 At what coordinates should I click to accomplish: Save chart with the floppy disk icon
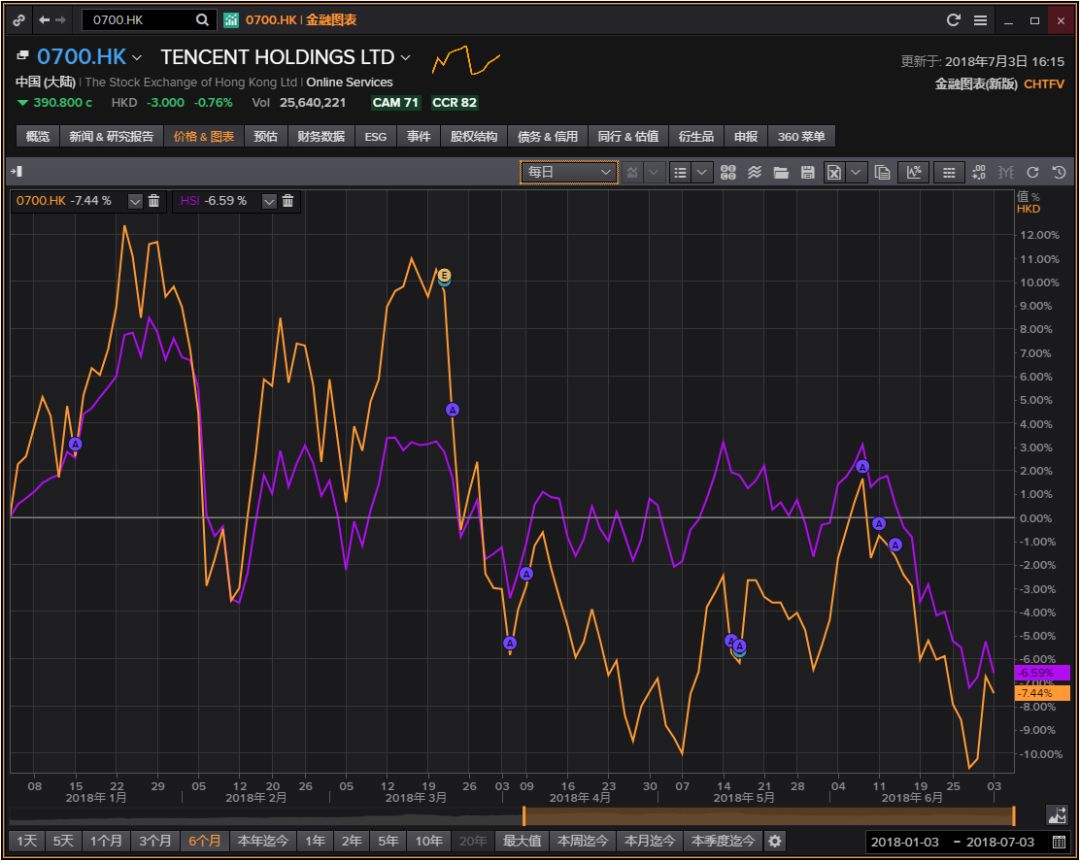click(807, 172)
